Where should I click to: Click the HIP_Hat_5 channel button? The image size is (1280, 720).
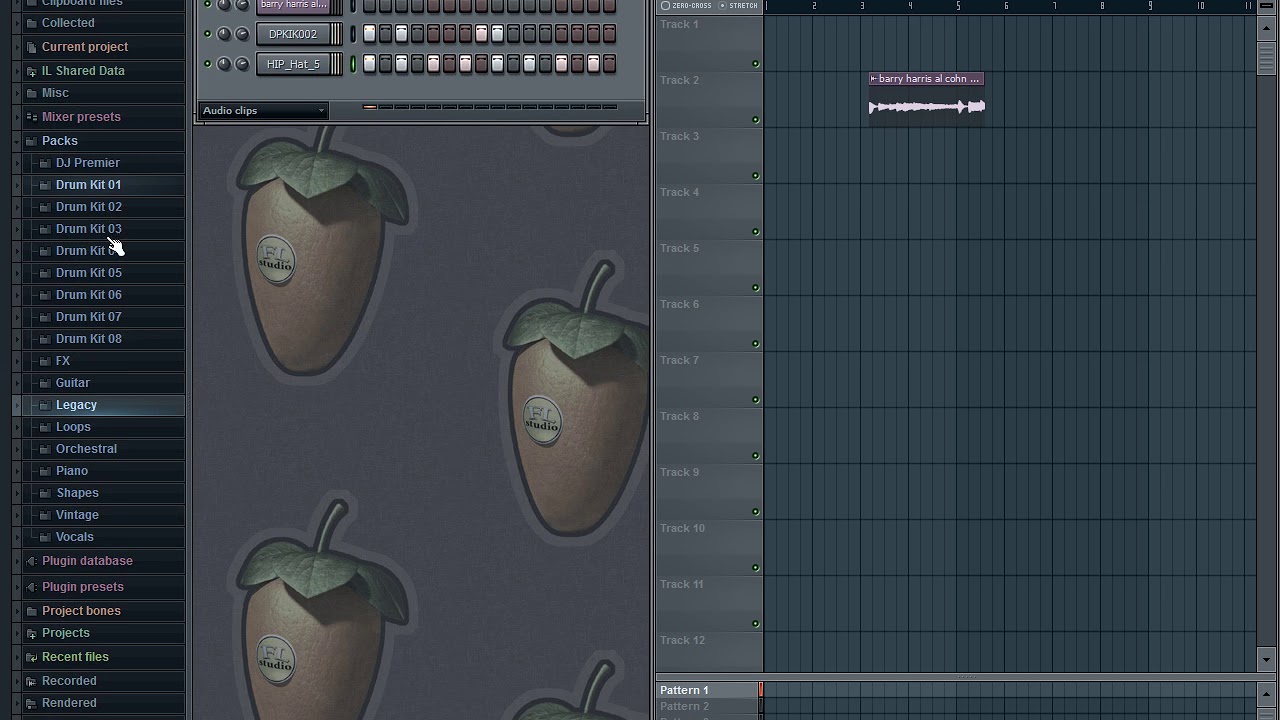click(x=293, y=64)
